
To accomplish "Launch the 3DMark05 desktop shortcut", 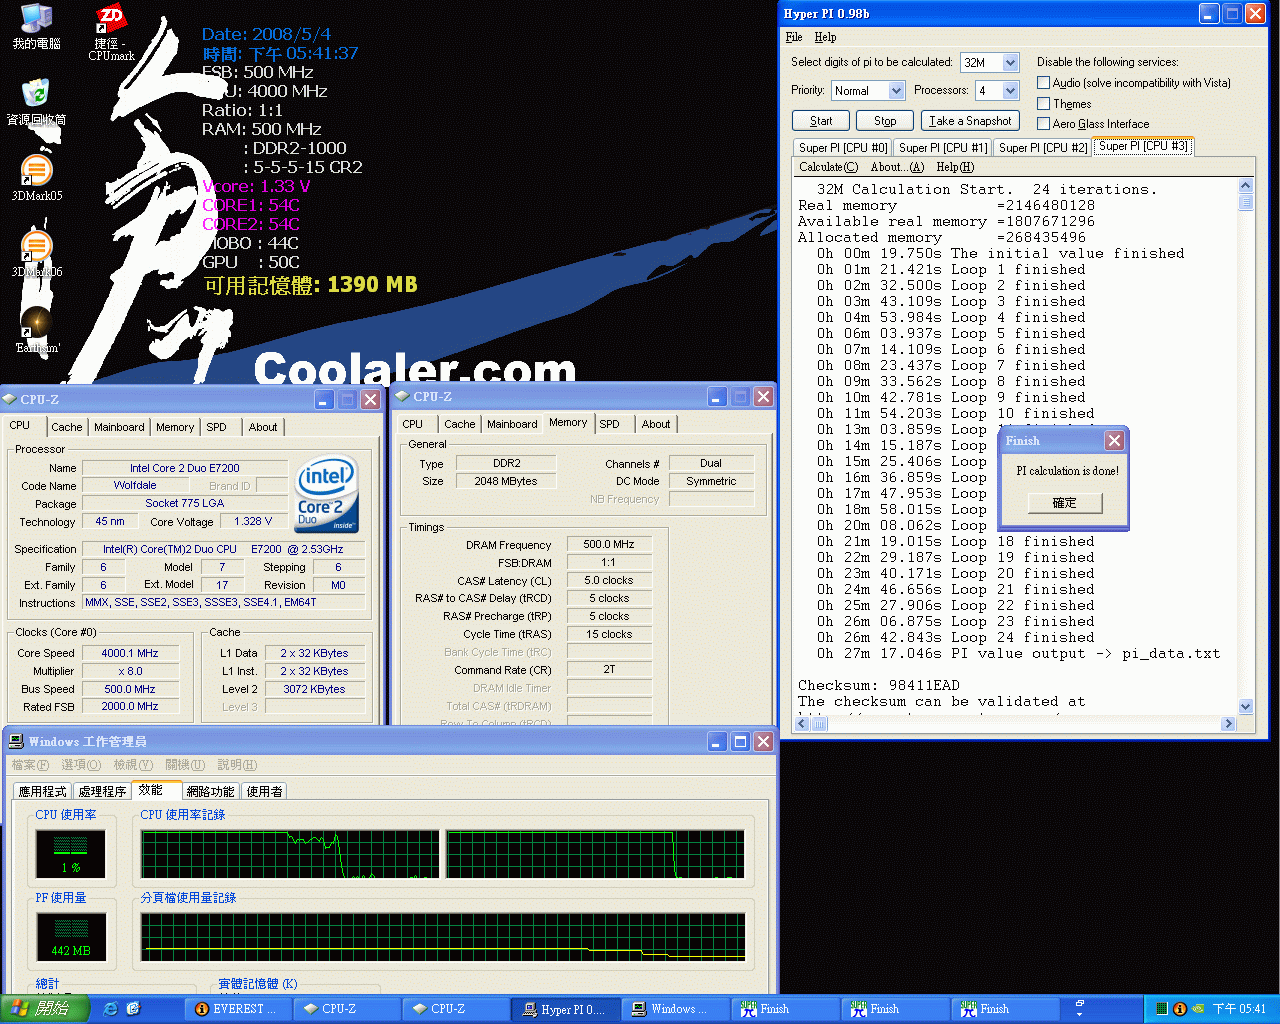I will point(36,178).
